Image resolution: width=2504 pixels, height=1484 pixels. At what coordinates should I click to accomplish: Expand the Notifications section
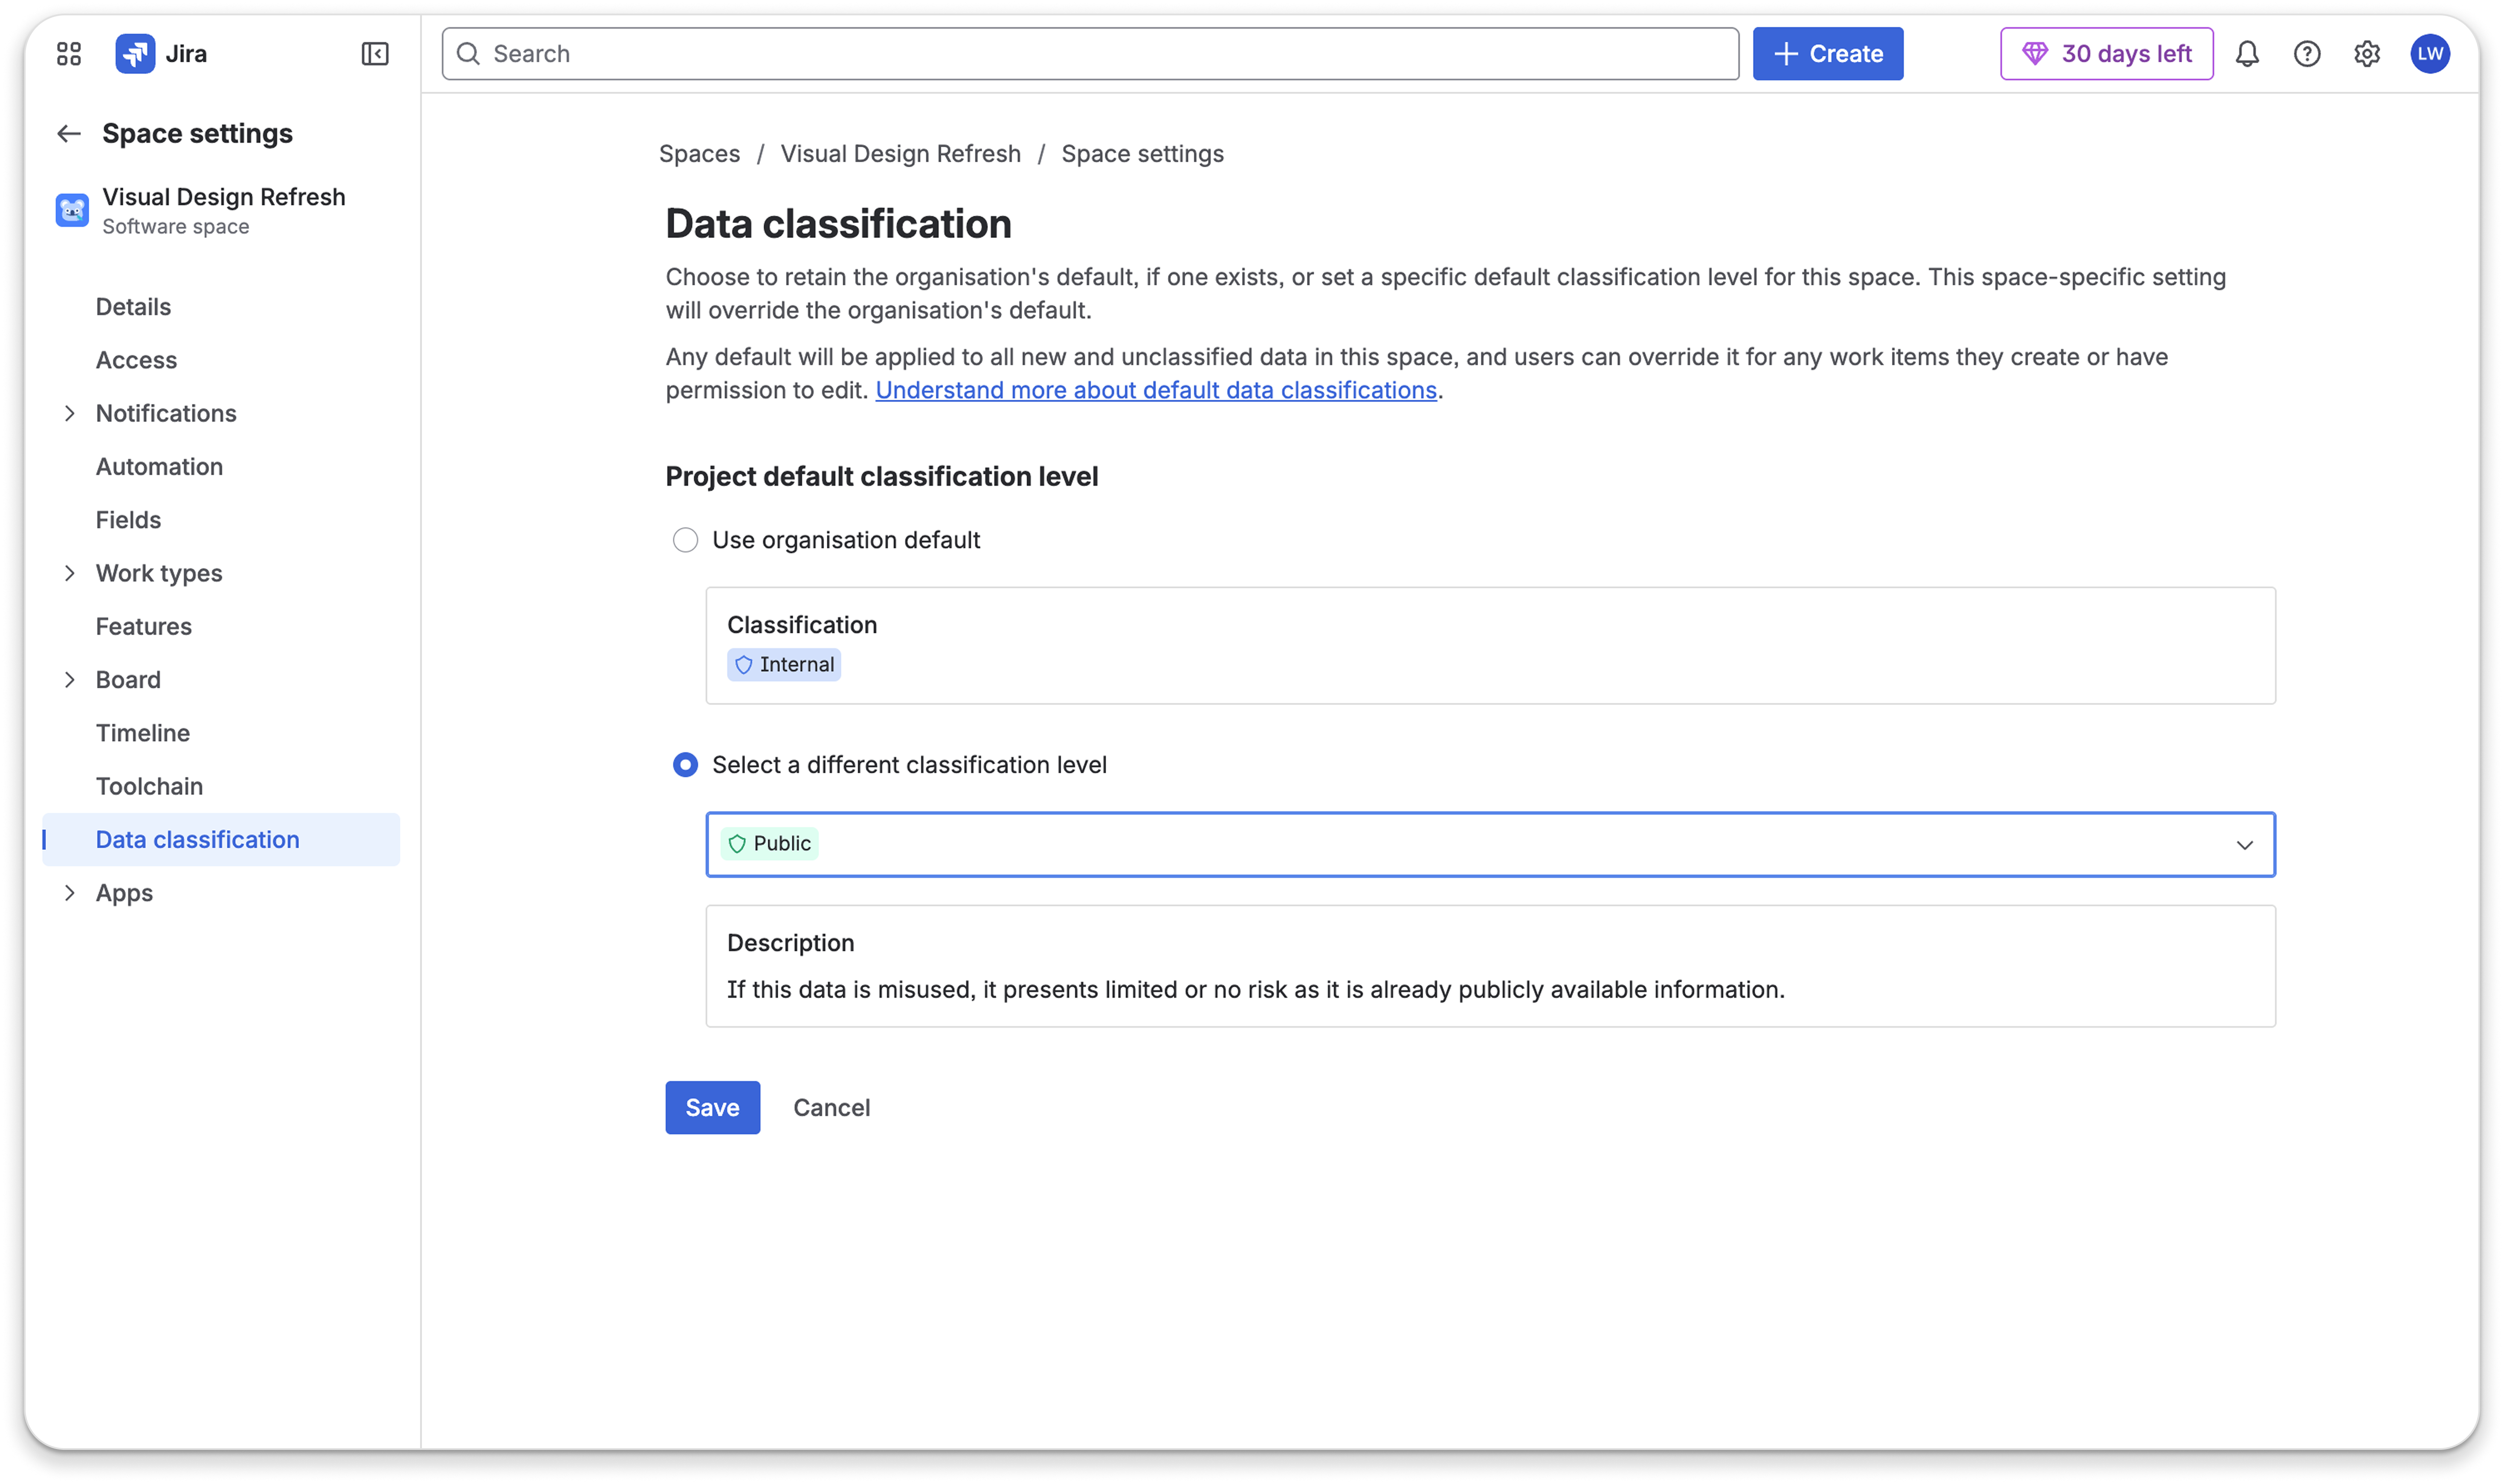coord(70,413)
